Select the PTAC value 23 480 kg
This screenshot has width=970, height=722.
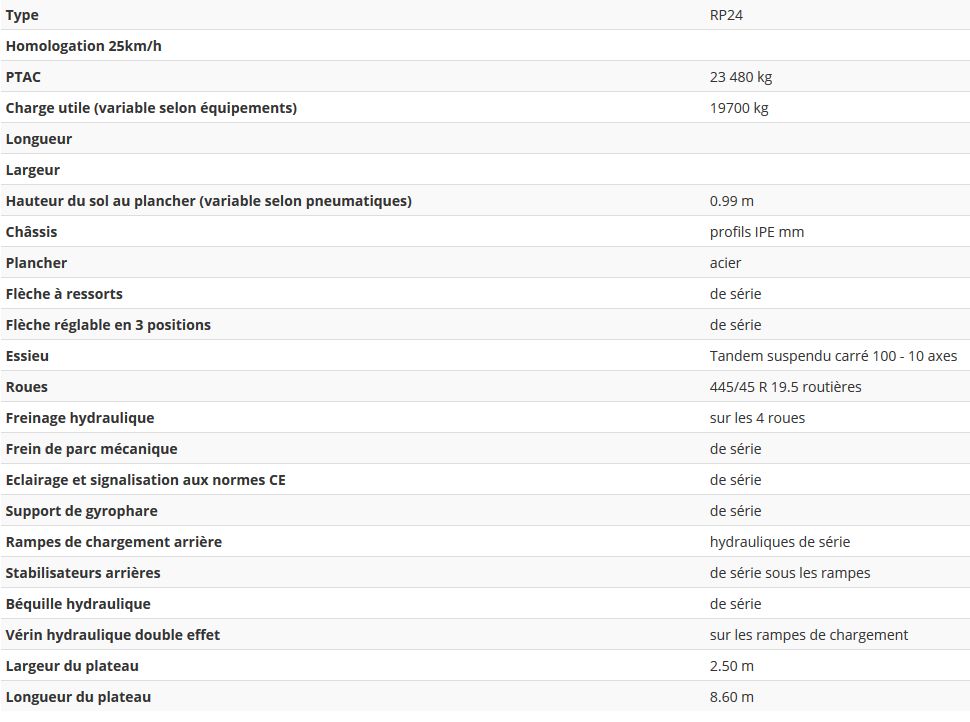(740, 77)
